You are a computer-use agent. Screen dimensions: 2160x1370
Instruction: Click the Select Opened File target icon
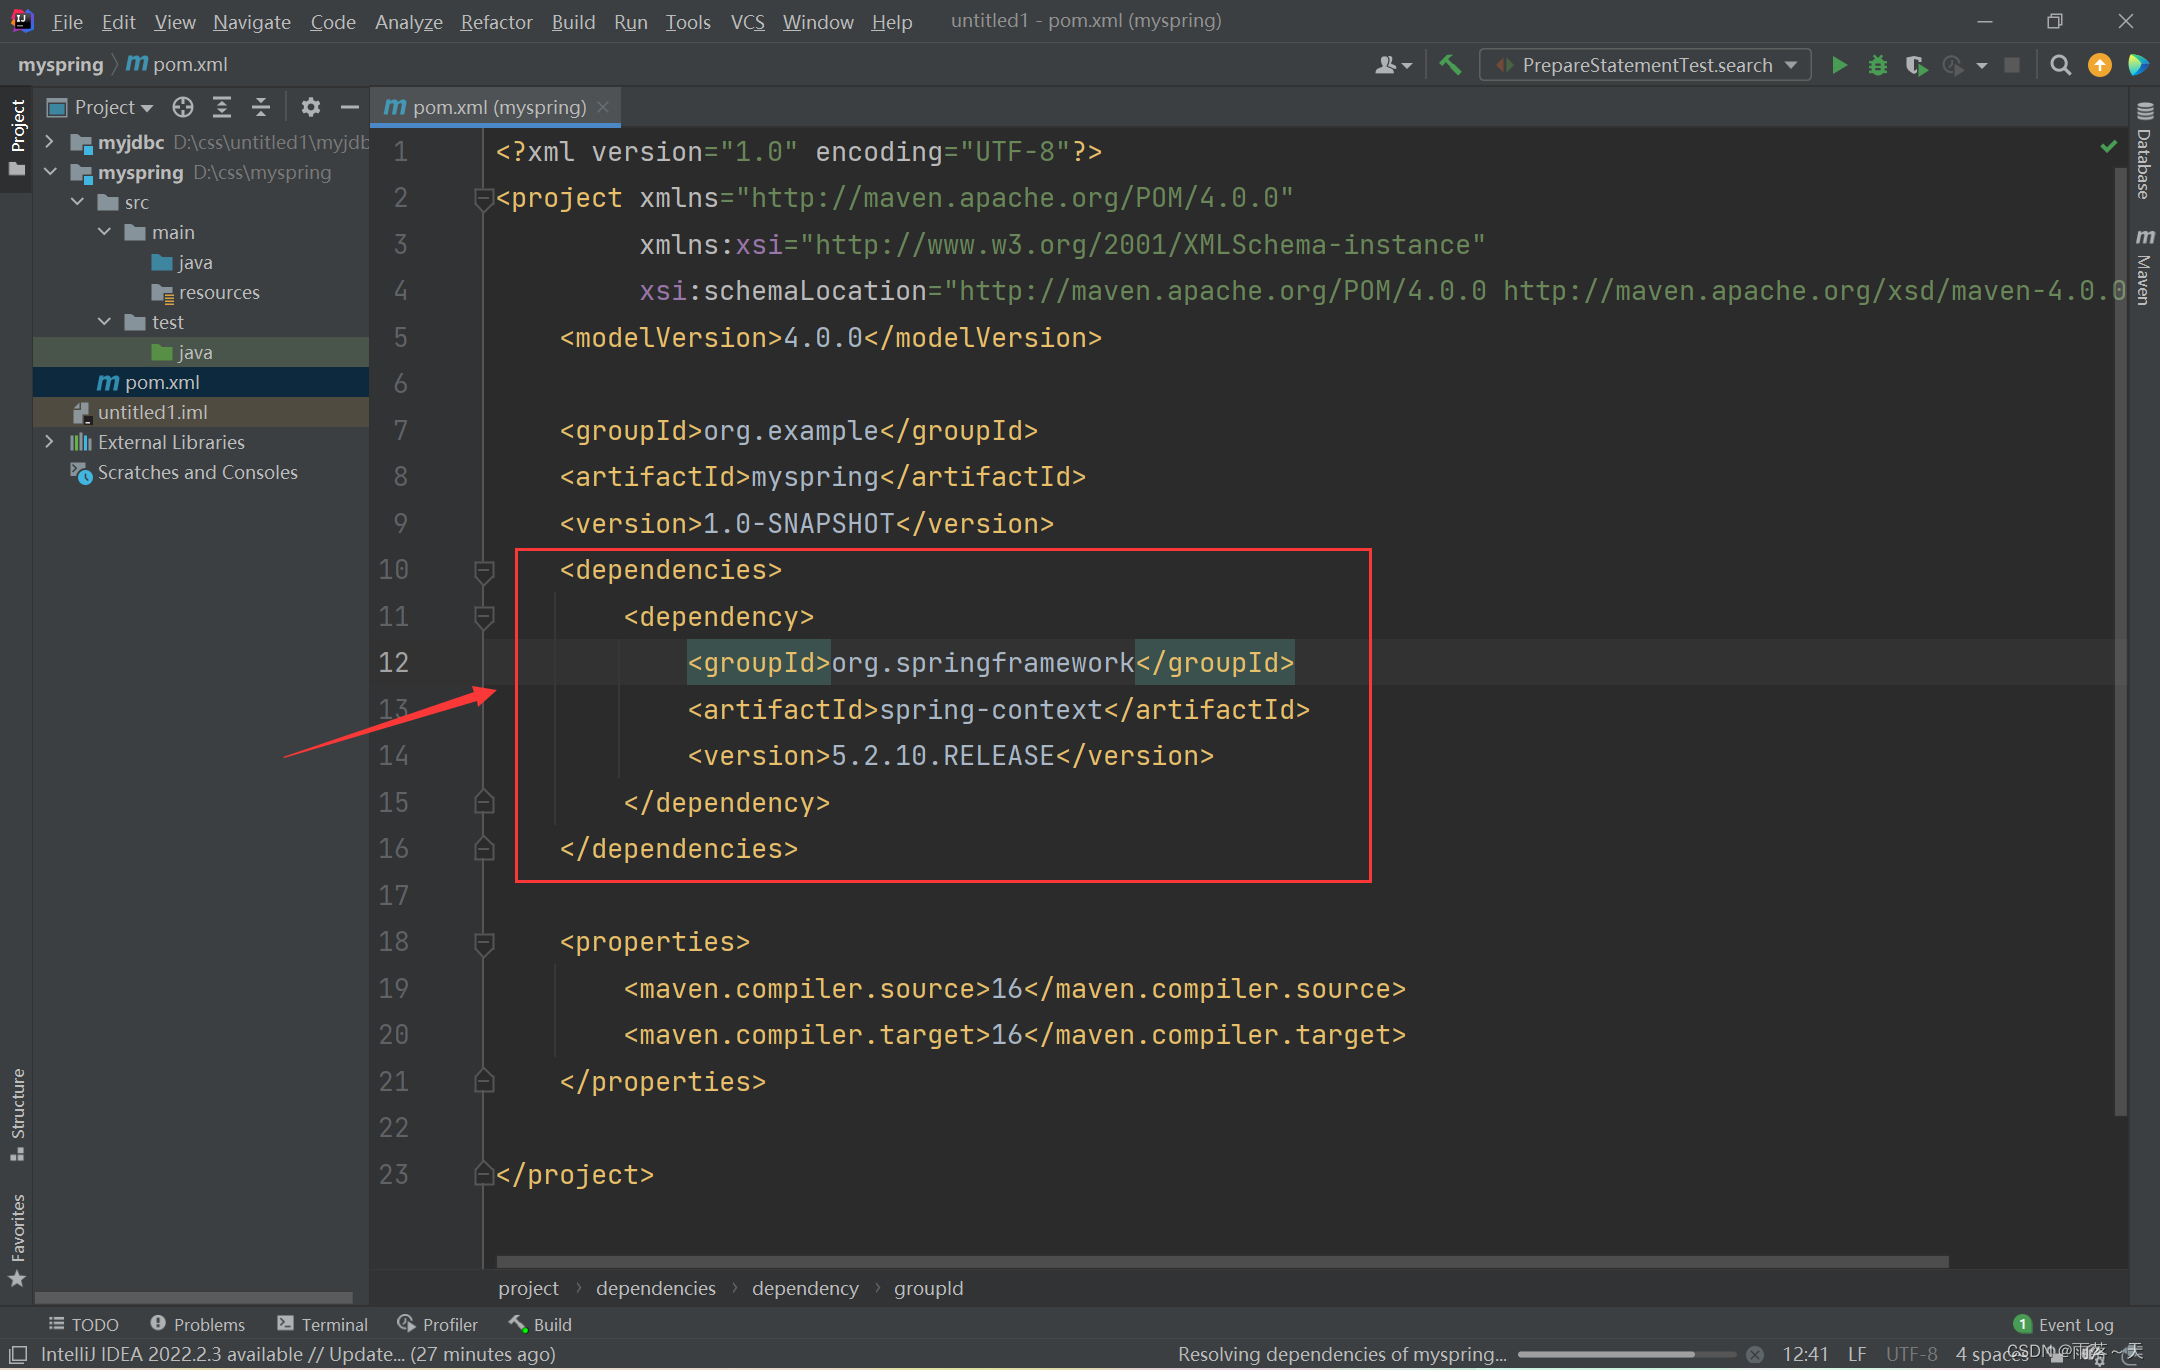coord(182,107)
